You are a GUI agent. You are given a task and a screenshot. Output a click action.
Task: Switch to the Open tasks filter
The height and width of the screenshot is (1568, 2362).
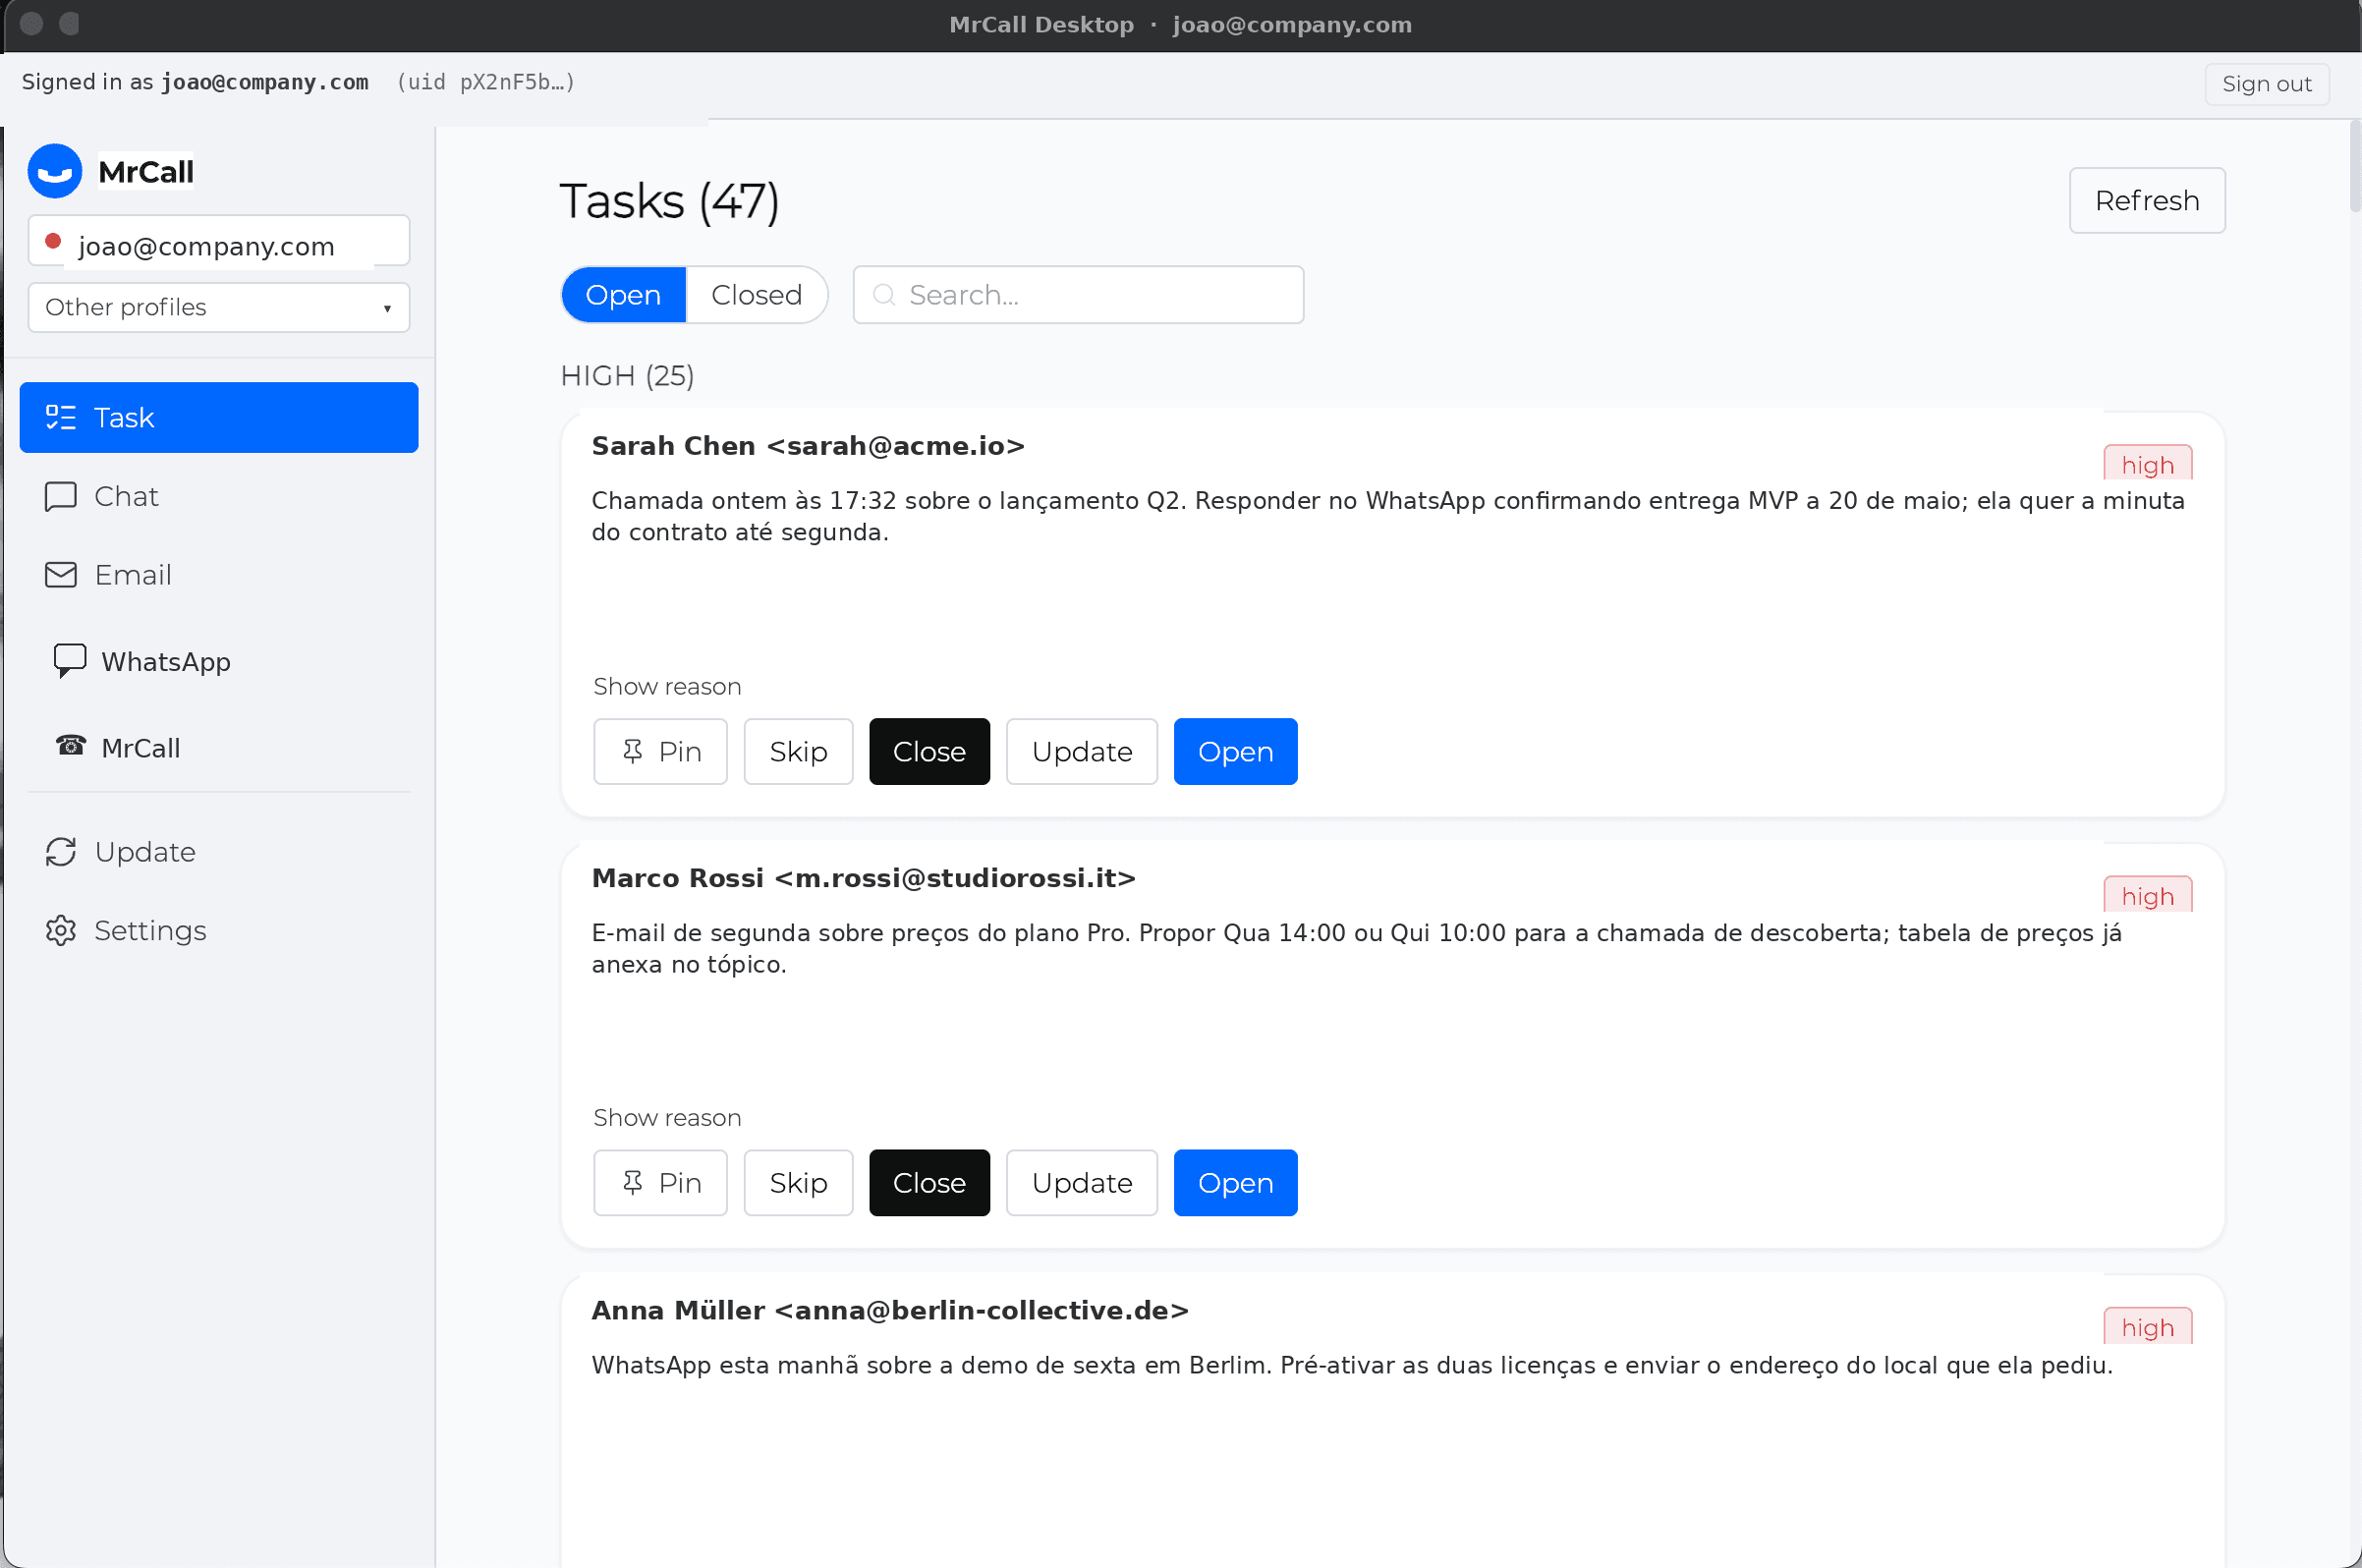click(x=623, y=294)
